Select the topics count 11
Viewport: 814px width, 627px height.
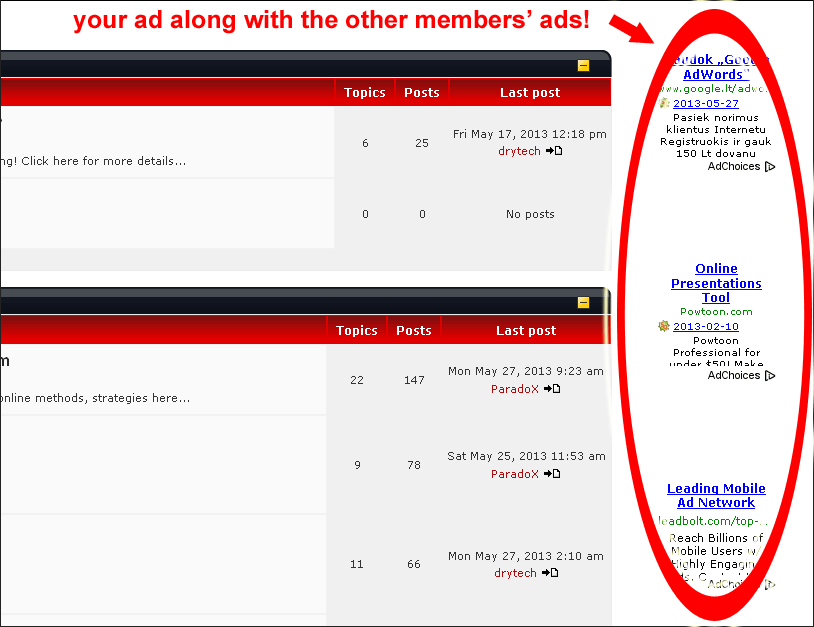pos(357,564)
